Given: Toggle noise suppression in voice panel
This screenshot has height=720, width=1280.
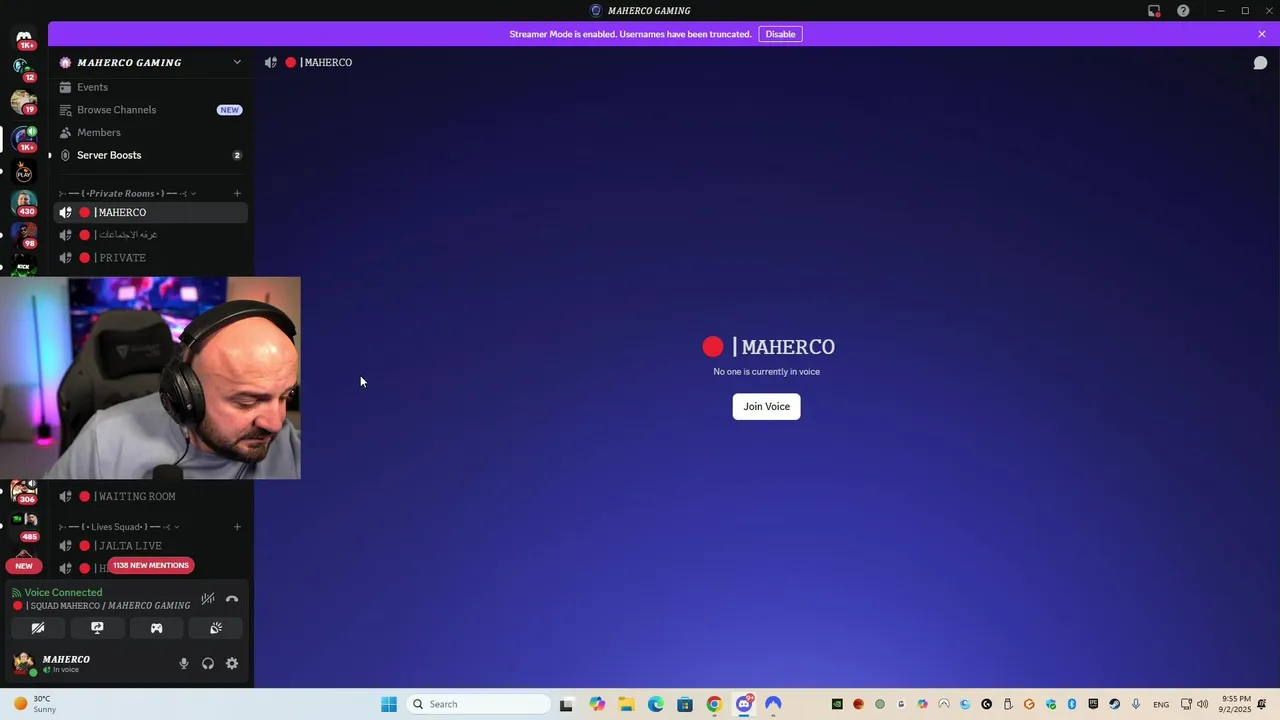Looking at the screenshot, I should (x=207, y=599).
